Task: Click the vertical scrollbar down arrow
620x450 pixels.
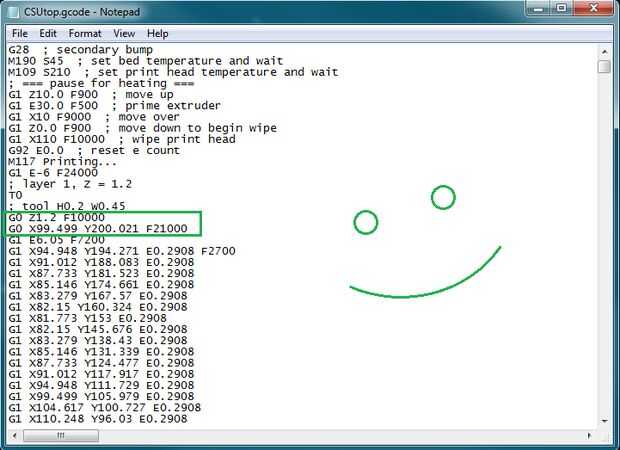Action: (x=604, y=421)
